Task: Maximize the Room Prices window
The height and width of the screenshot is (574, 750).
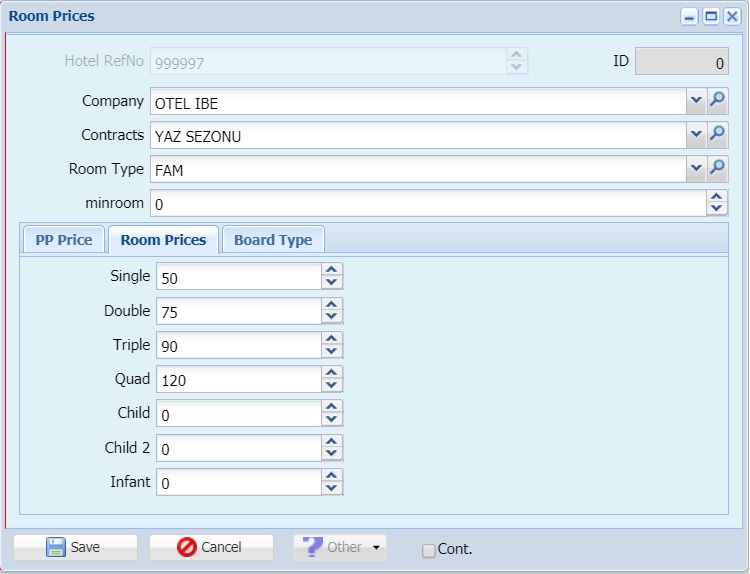Action: [711, 17]
